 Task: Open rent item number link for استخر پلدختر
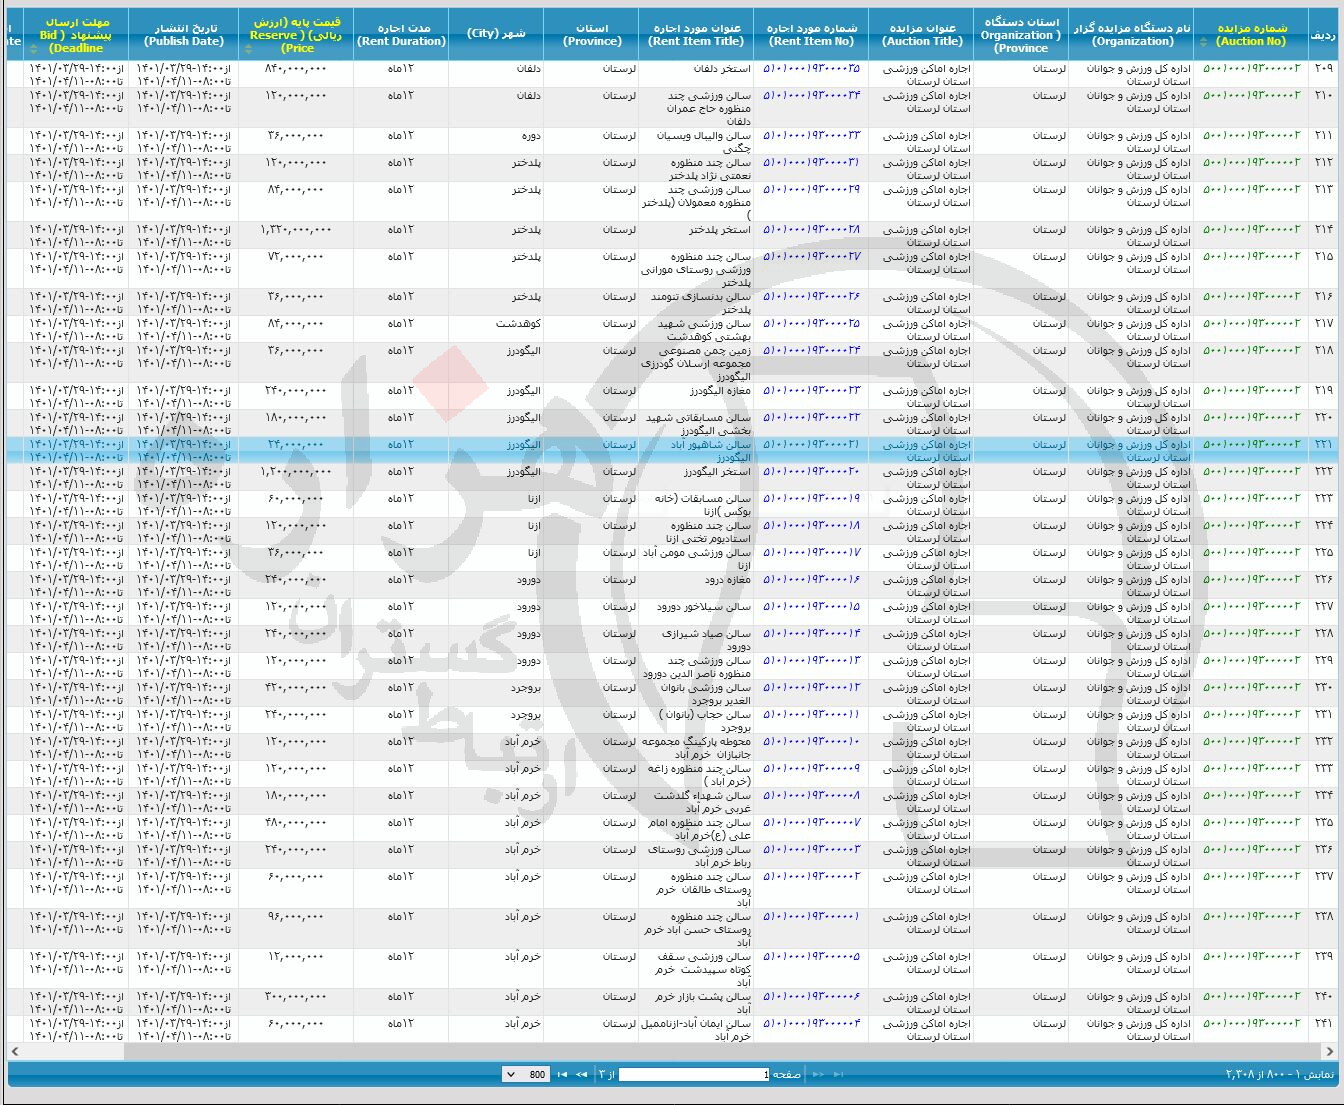pyautogui.click(x=811, y=229)
